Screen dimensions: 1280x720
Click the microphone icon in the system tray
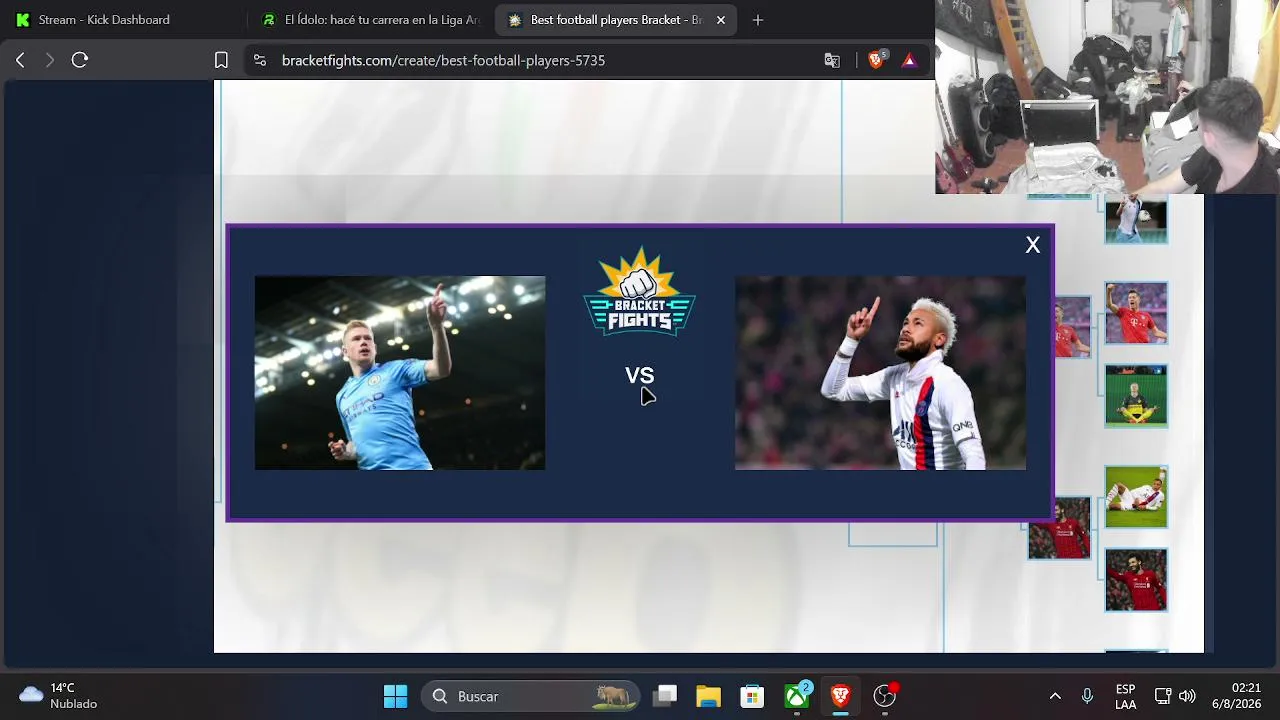tap(1087, 696)
